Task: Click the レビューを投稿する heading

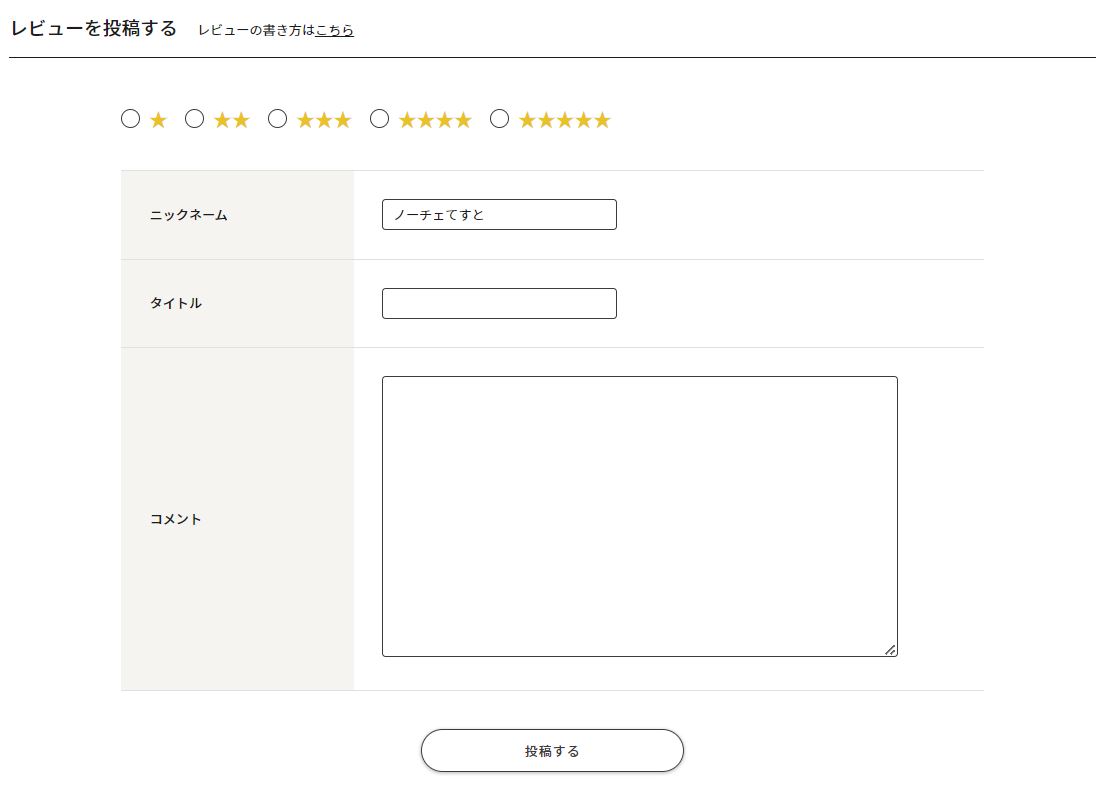Action: click(x=94, y=28)
